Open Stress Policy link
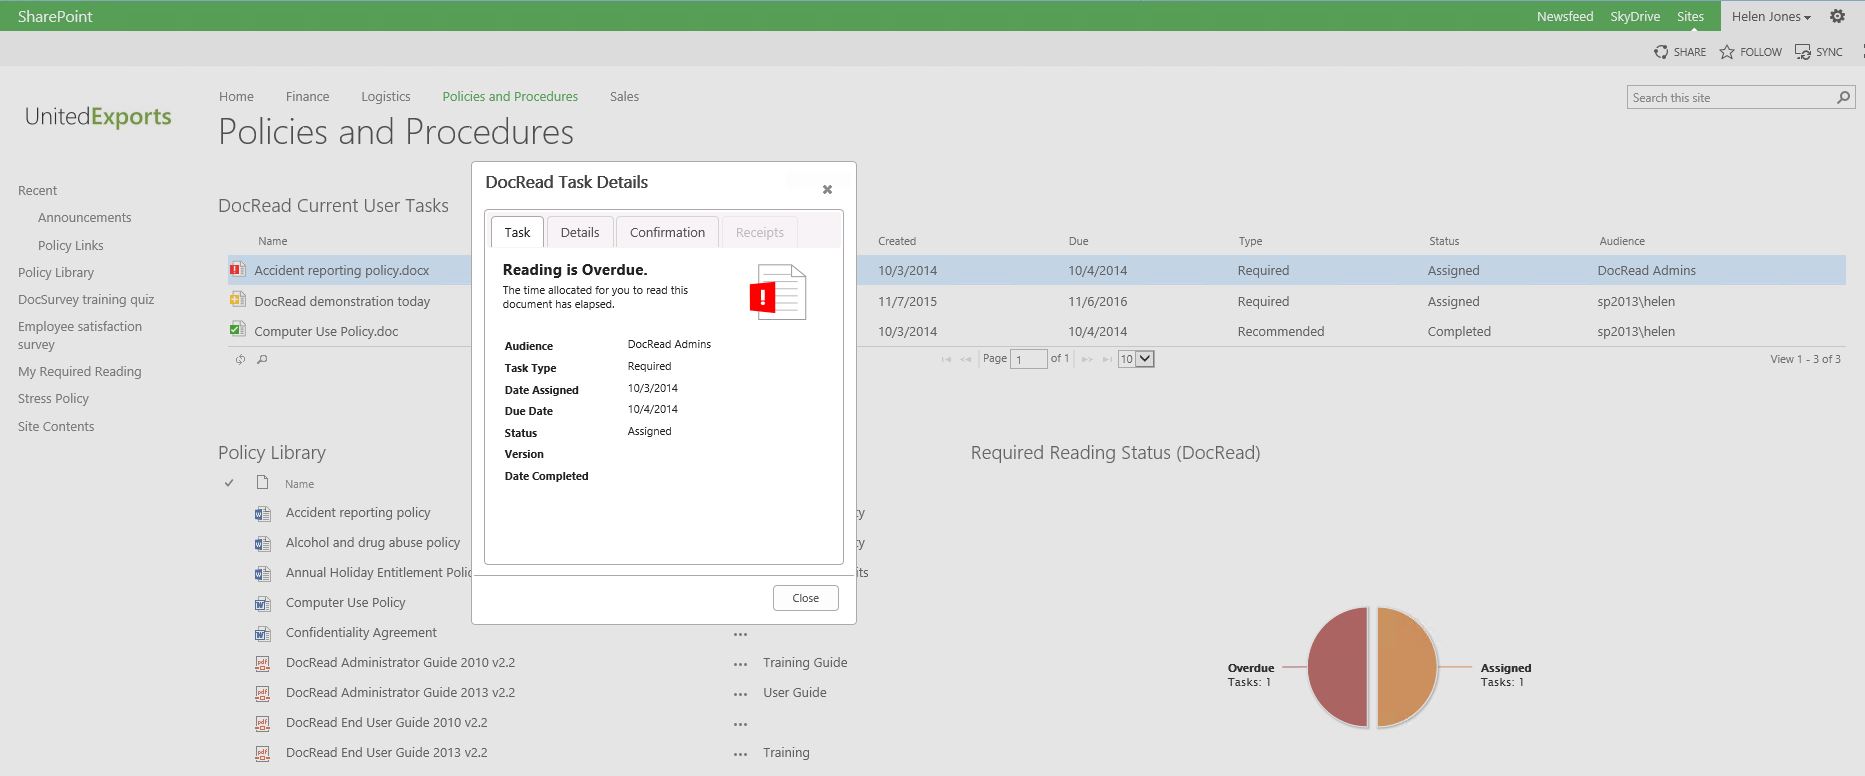 coord(53,398)
